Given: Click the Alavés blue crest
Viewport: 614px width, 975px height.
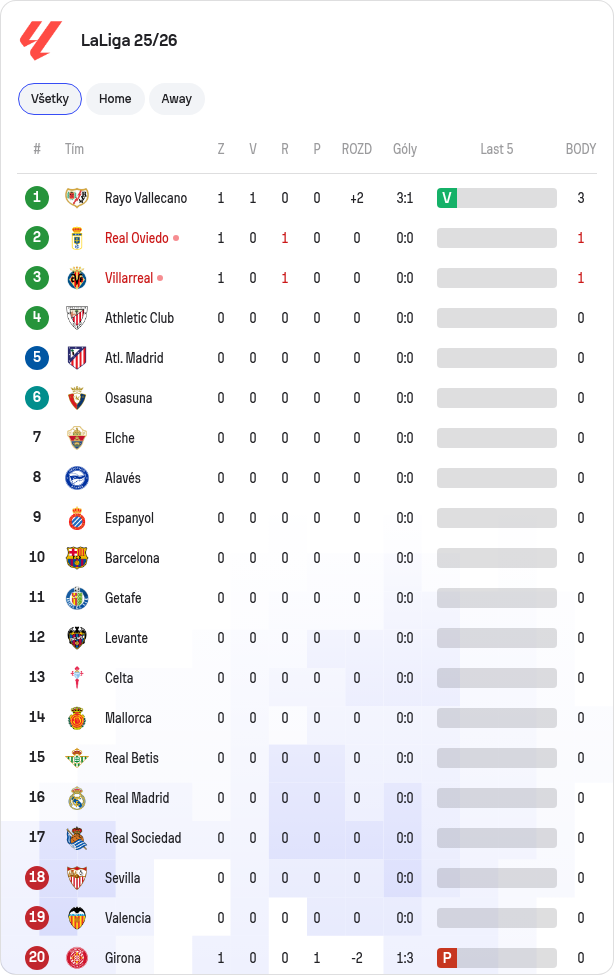Looking at the screenshot, I should click(x=77, y=478).
